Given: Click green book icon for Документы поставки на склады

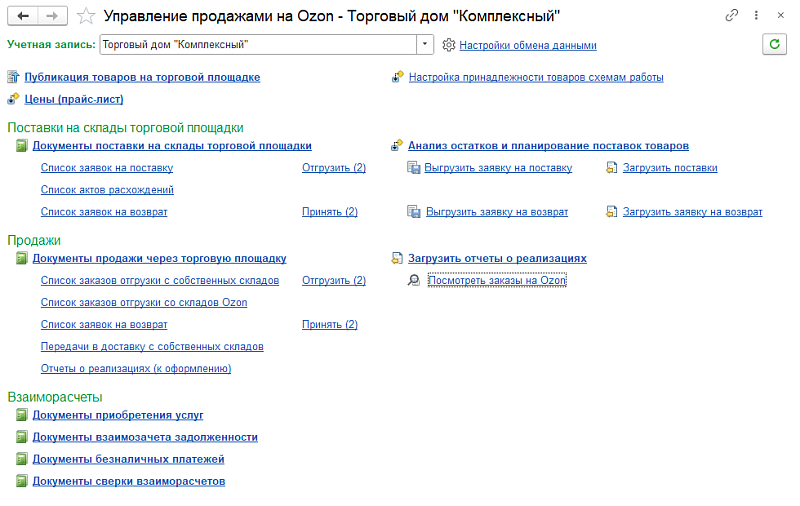Looking at the screenshot, I should (21, 146).
